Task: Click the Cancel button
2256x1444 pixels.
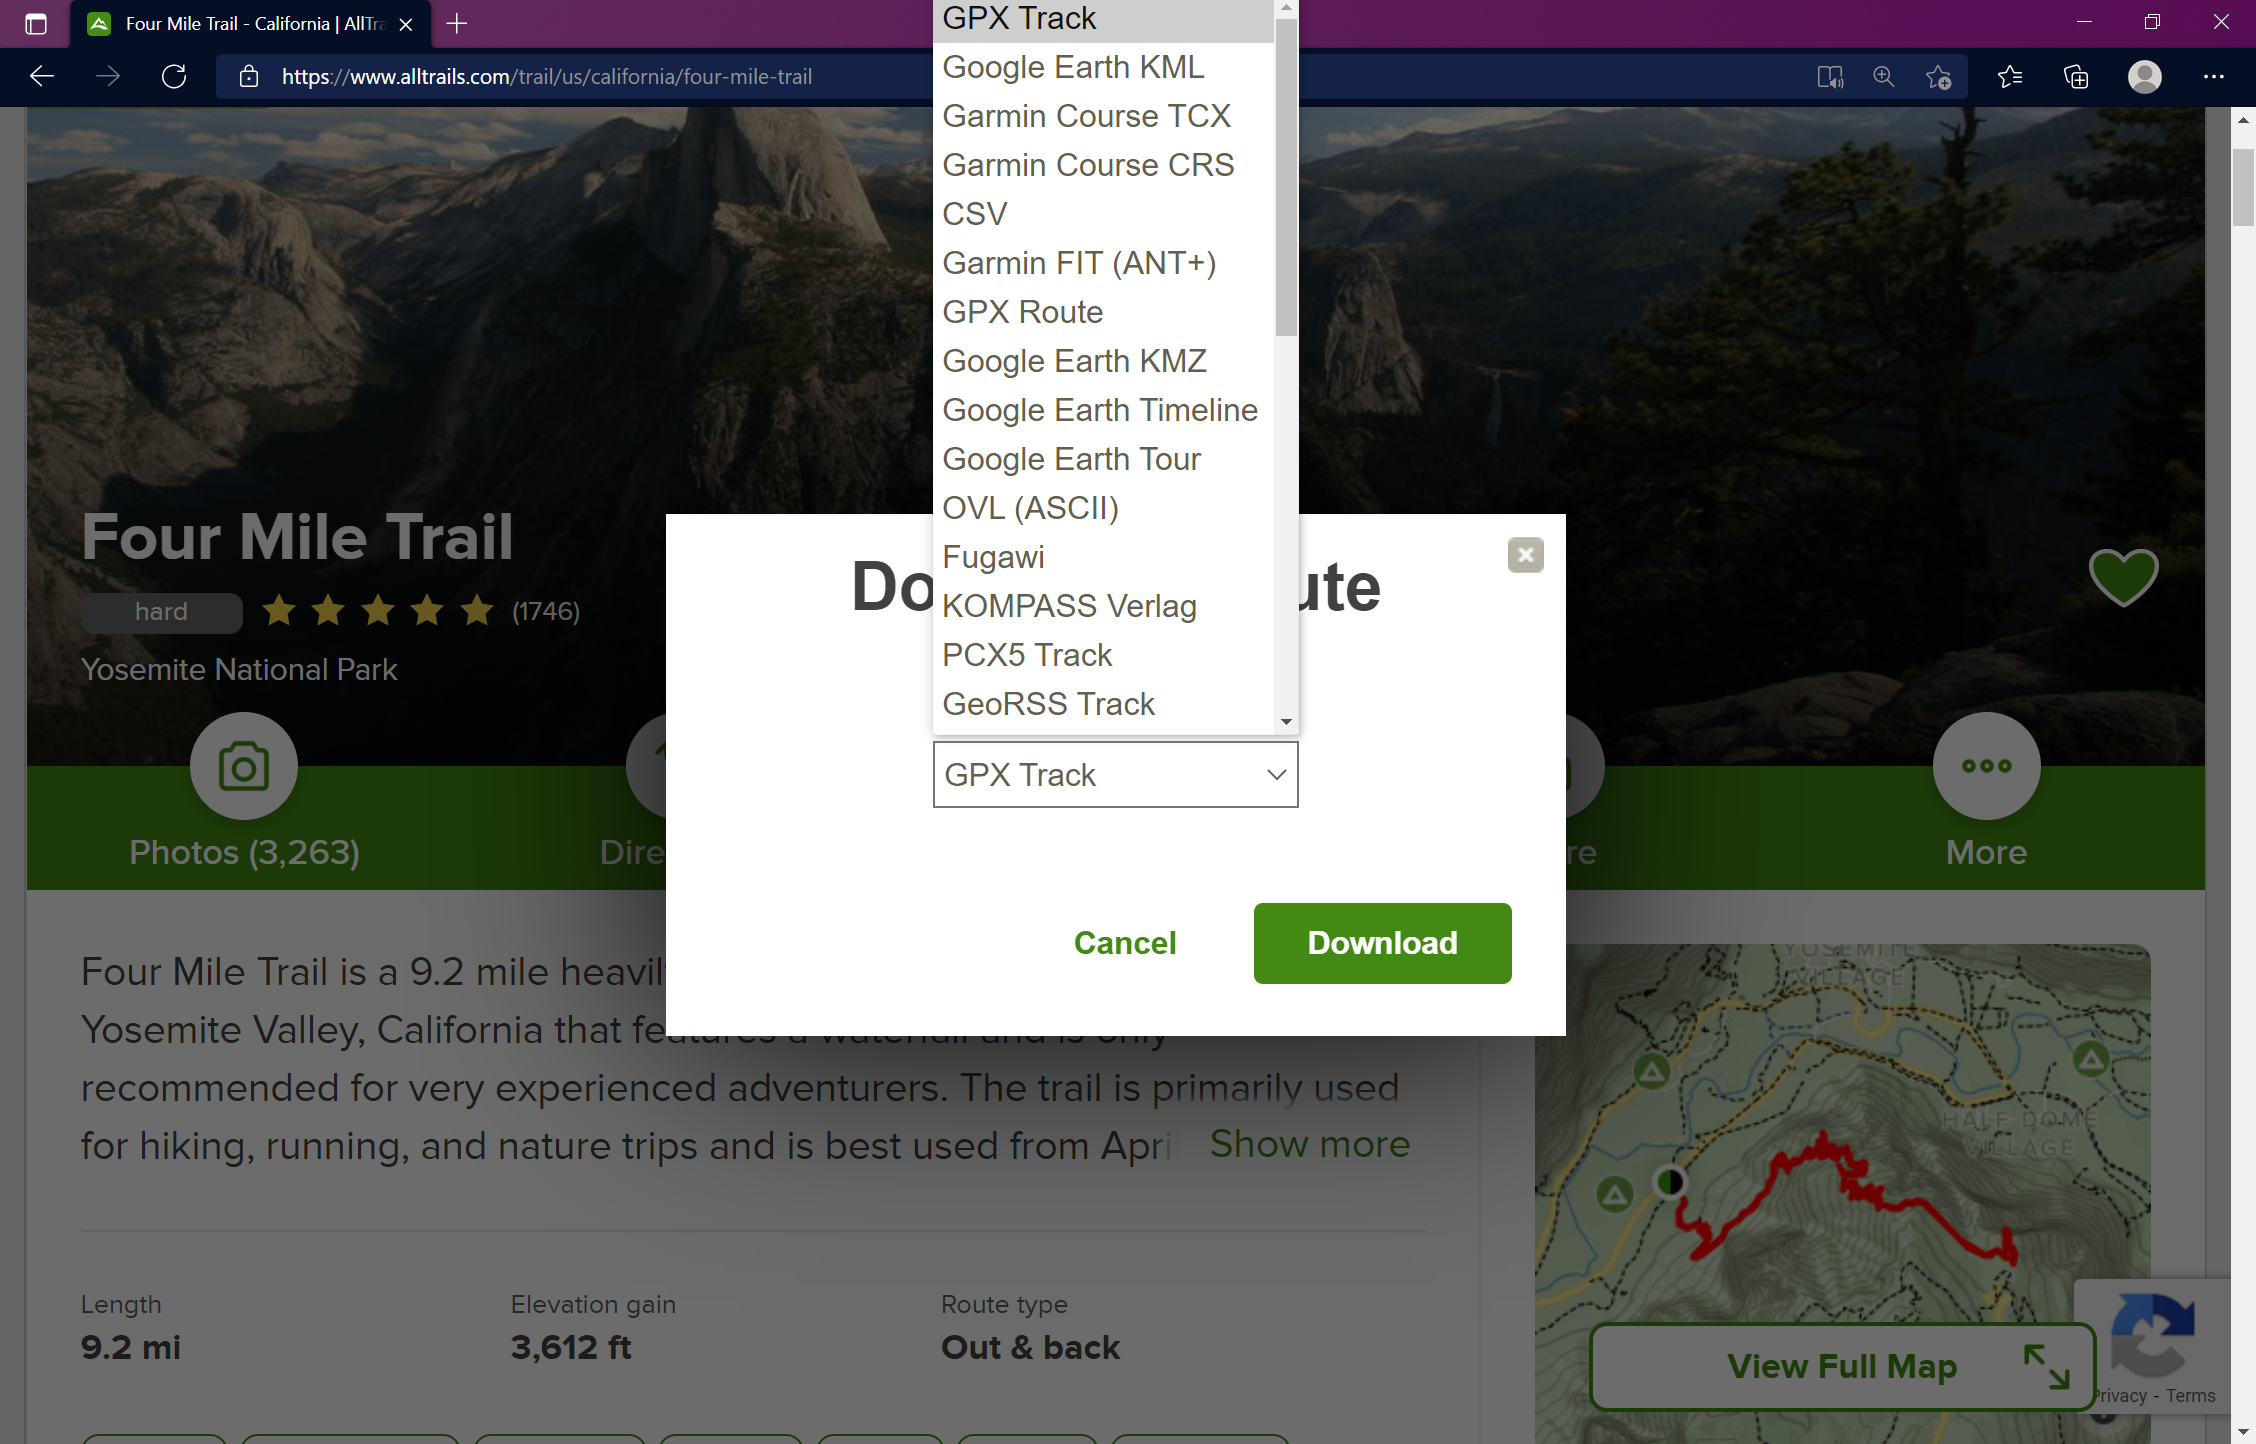Action: pyautogui.click(x=1126, y=944)
